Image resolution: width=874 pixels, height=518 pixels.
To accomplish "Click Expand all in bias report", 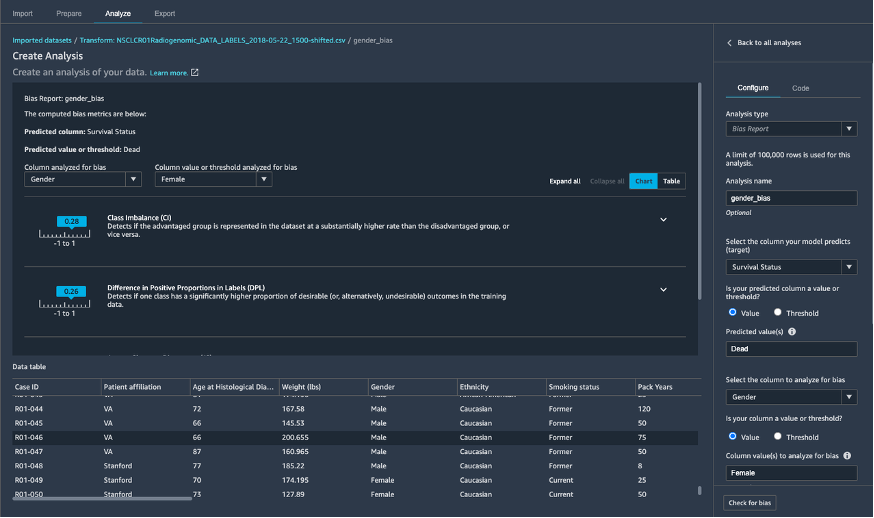I will [x=565, y=181].
